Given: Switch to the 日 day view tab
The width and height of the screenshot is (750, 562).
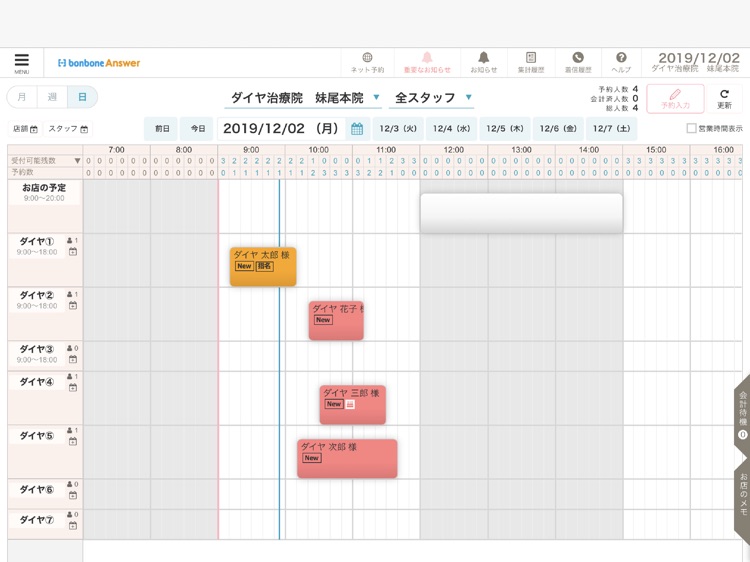Looking at the screenshot, I should point(82,97).
